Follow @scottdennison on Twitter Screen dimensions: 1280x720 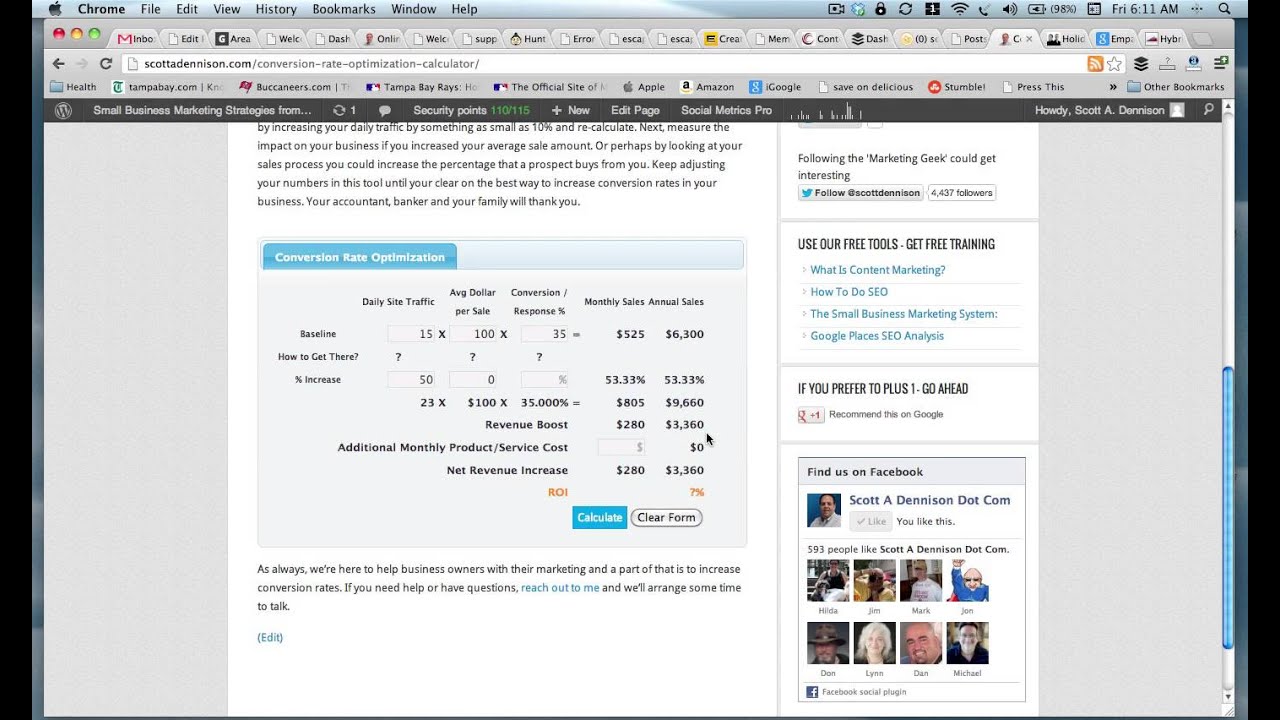click(x=860, y=193)
